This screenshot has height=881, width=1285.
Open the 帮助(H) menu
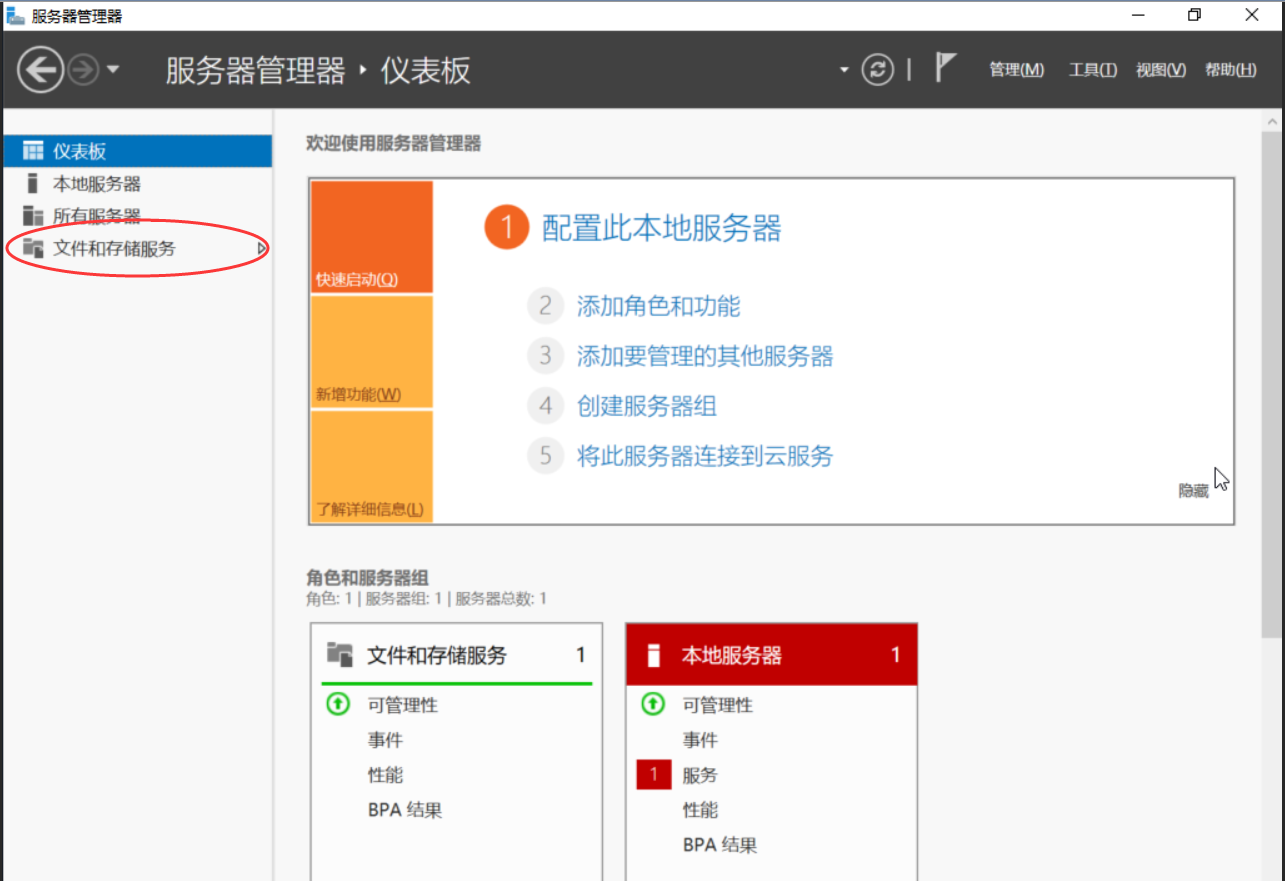pos(1230,70)
